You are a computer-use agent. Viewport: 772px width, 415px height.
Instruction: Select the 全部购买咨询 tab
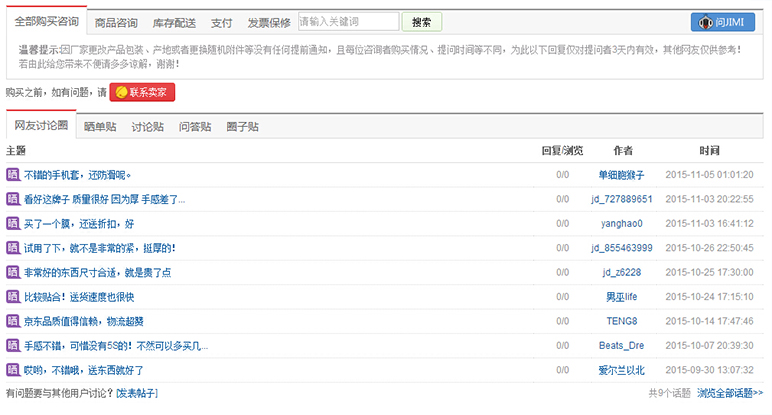click(x=47, y=21)
